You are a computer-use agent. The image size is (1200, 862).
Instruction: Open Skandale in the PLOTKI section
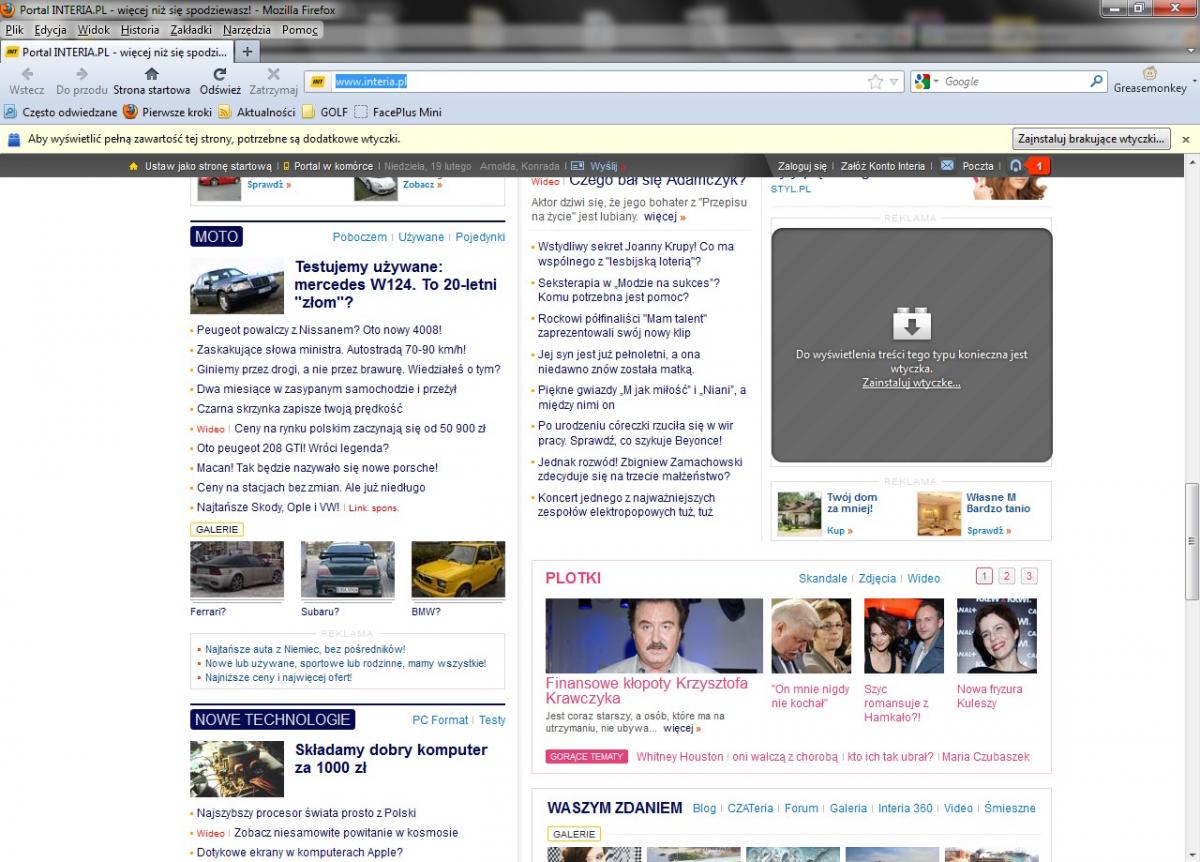pyautogui.click(x=823, y=578)
